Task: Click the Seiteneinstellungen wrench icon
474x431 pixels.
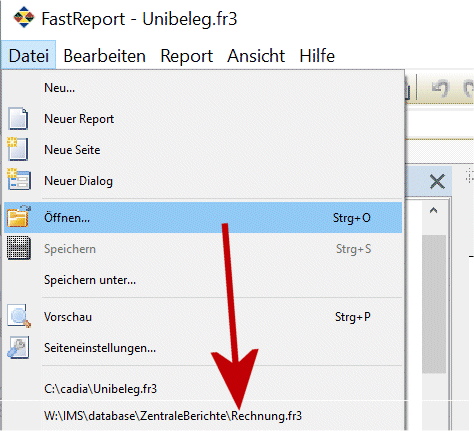Action: (x=18, y=347)
